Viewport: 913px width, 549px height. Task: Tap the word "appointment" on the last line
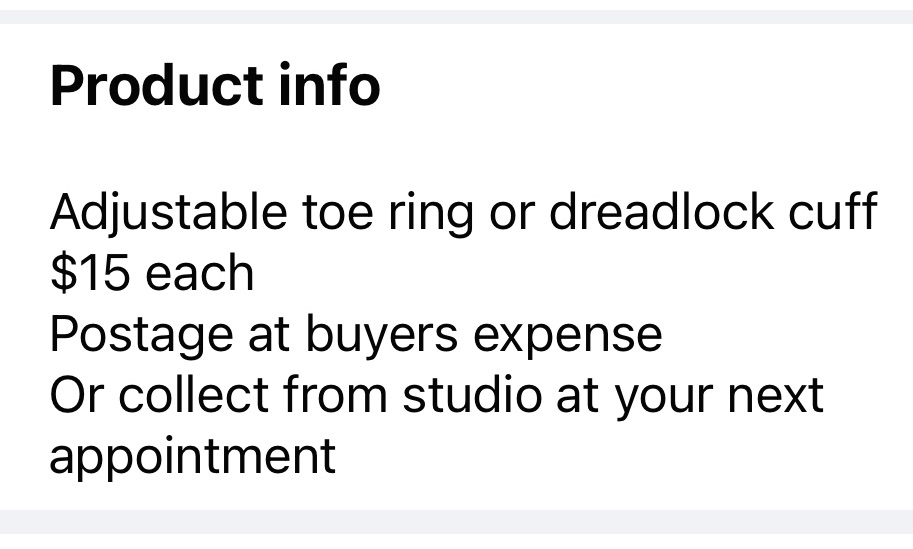tap(192, 456)
